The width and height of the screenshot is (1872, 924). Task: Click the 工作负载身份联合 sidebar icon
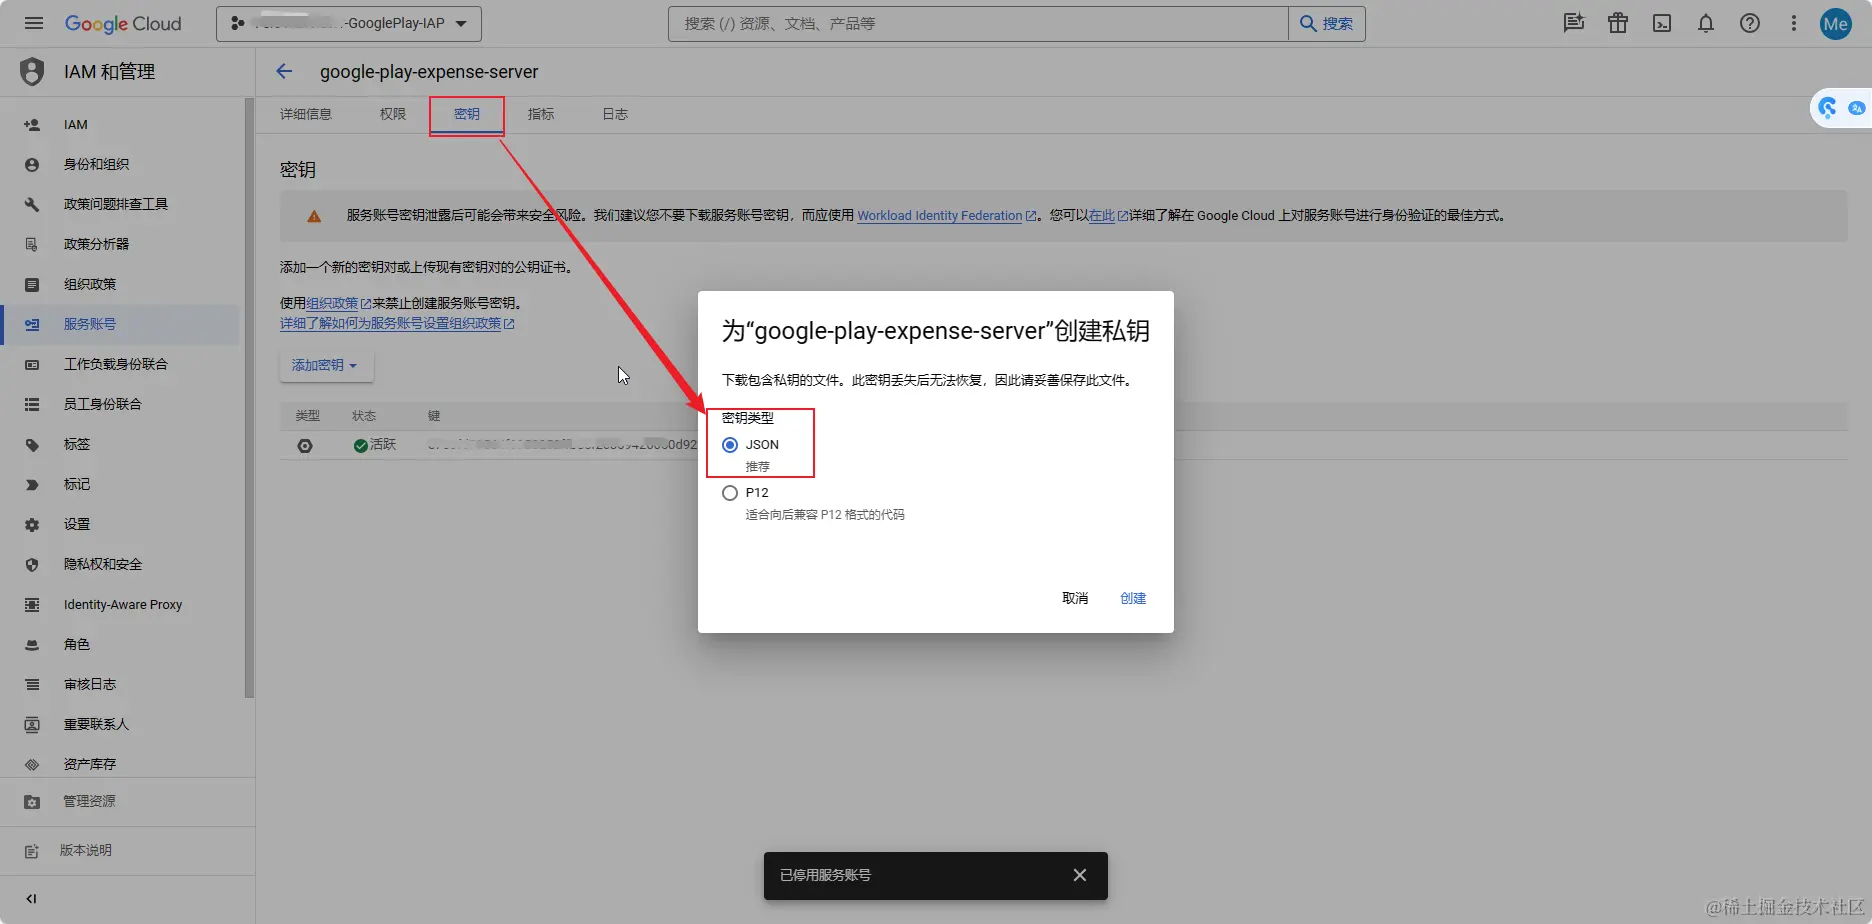click(x=32, y=364)
